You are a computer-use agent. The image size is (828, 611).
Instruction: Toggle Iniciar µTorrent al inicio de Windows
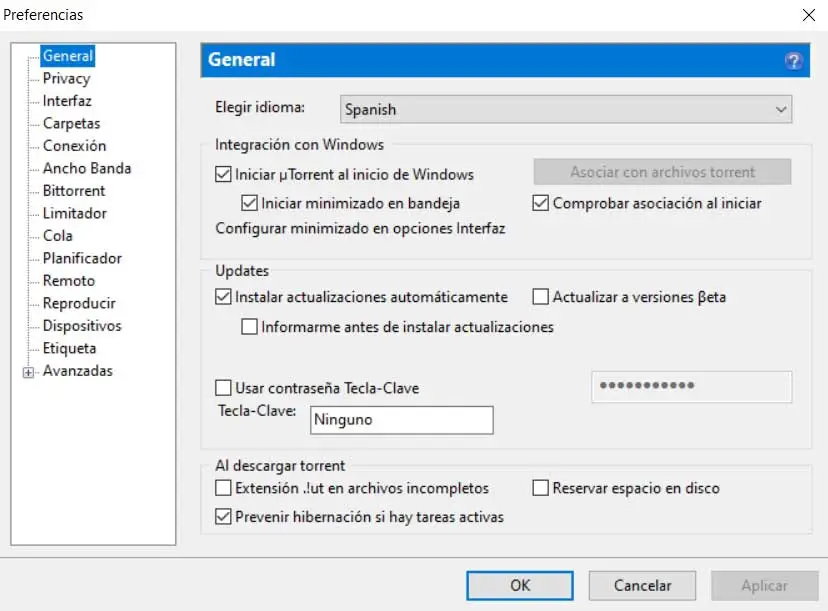click(x=223, y=174)
